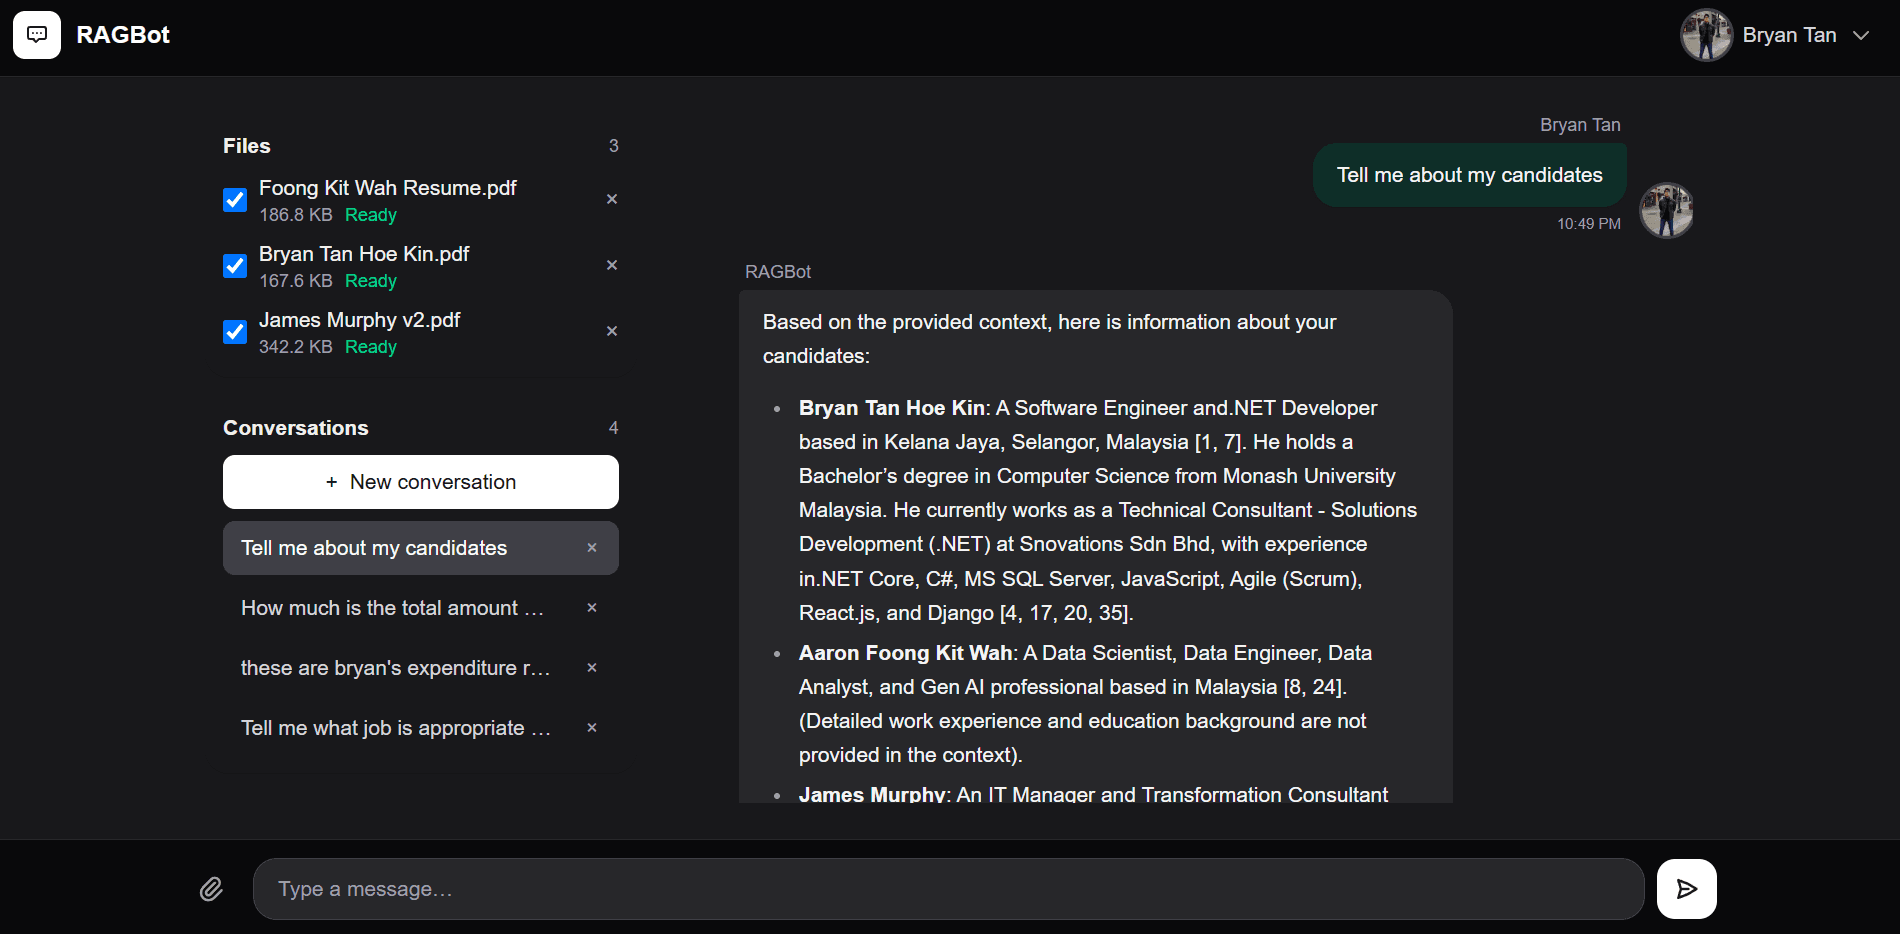The image size is (1900, 934).
Task: Click the 'Aaron Foong Kit Wah' bold name in response
Action: pos(906,653)
